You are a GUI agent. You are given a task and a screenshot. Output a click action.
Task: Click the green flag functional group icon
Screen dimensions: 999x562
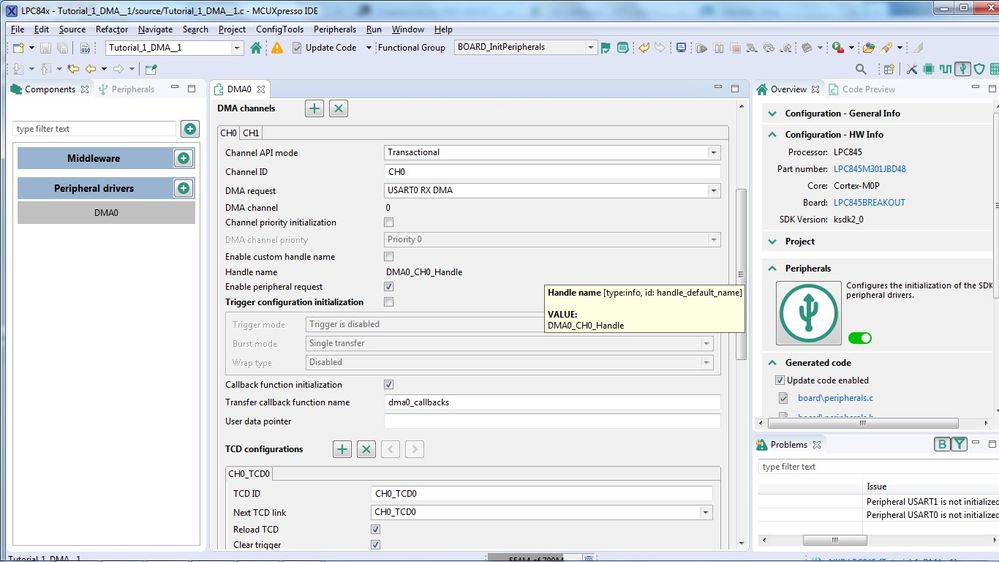click(605, 48)
